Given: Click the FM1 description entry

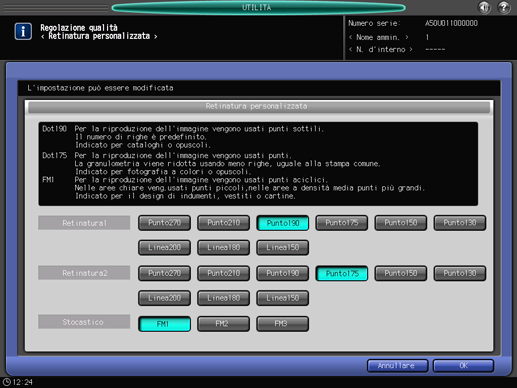Looking at the screenshot, I should [x=233, y=188].
